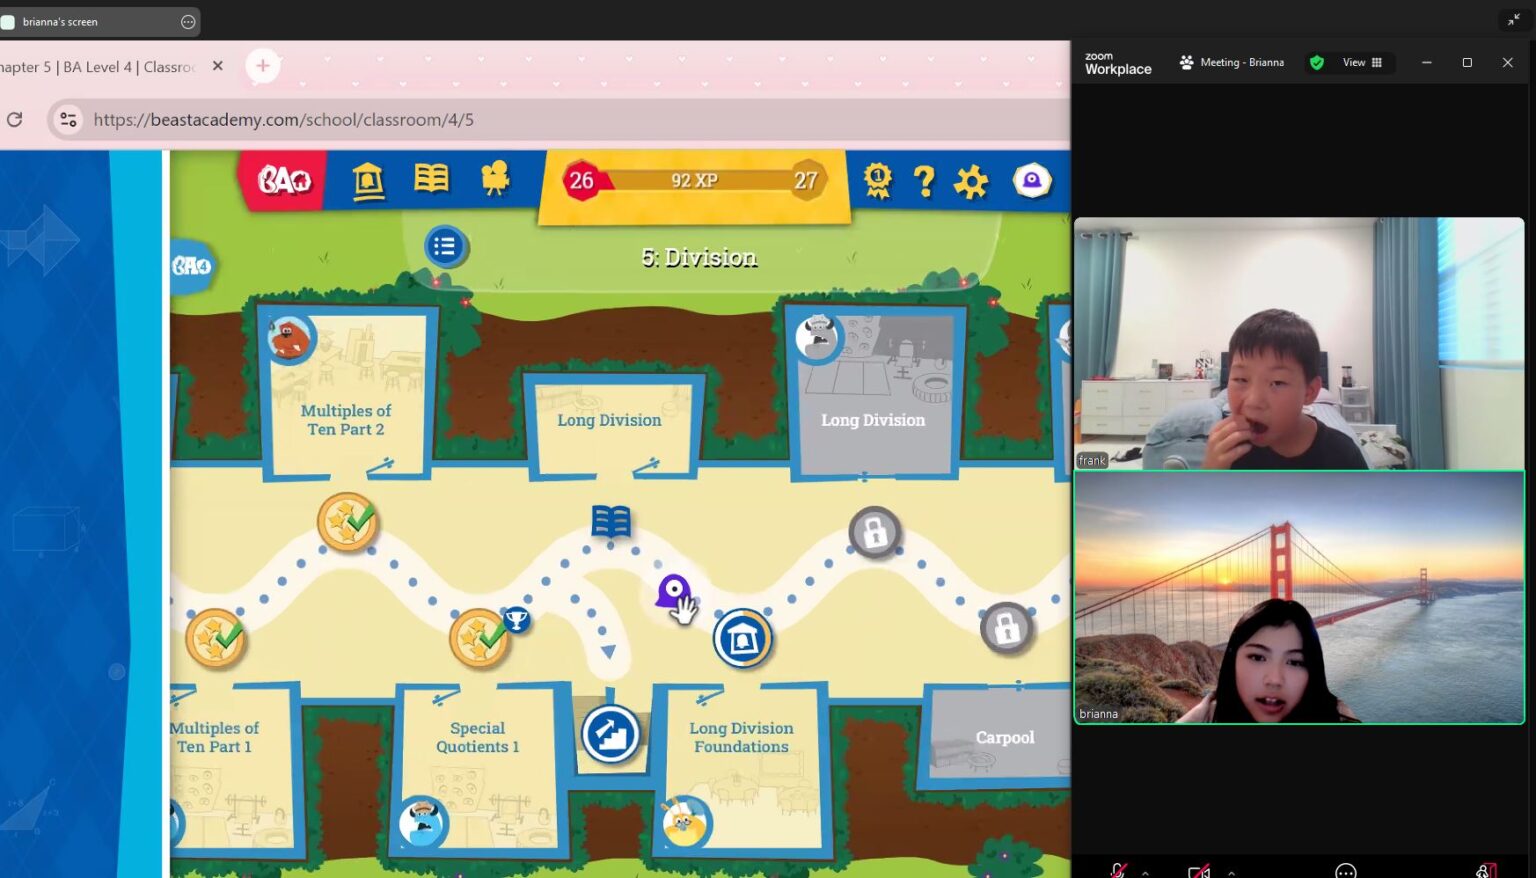This screenshot has width=1536, height=878.
Task: Open the video camera theater icon
Action: [x=495, y=178]
